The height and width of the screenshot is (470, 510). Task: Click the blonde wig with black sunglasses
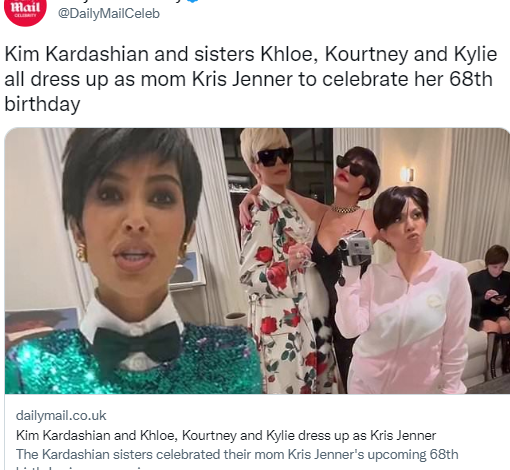(x=266, y=150)
